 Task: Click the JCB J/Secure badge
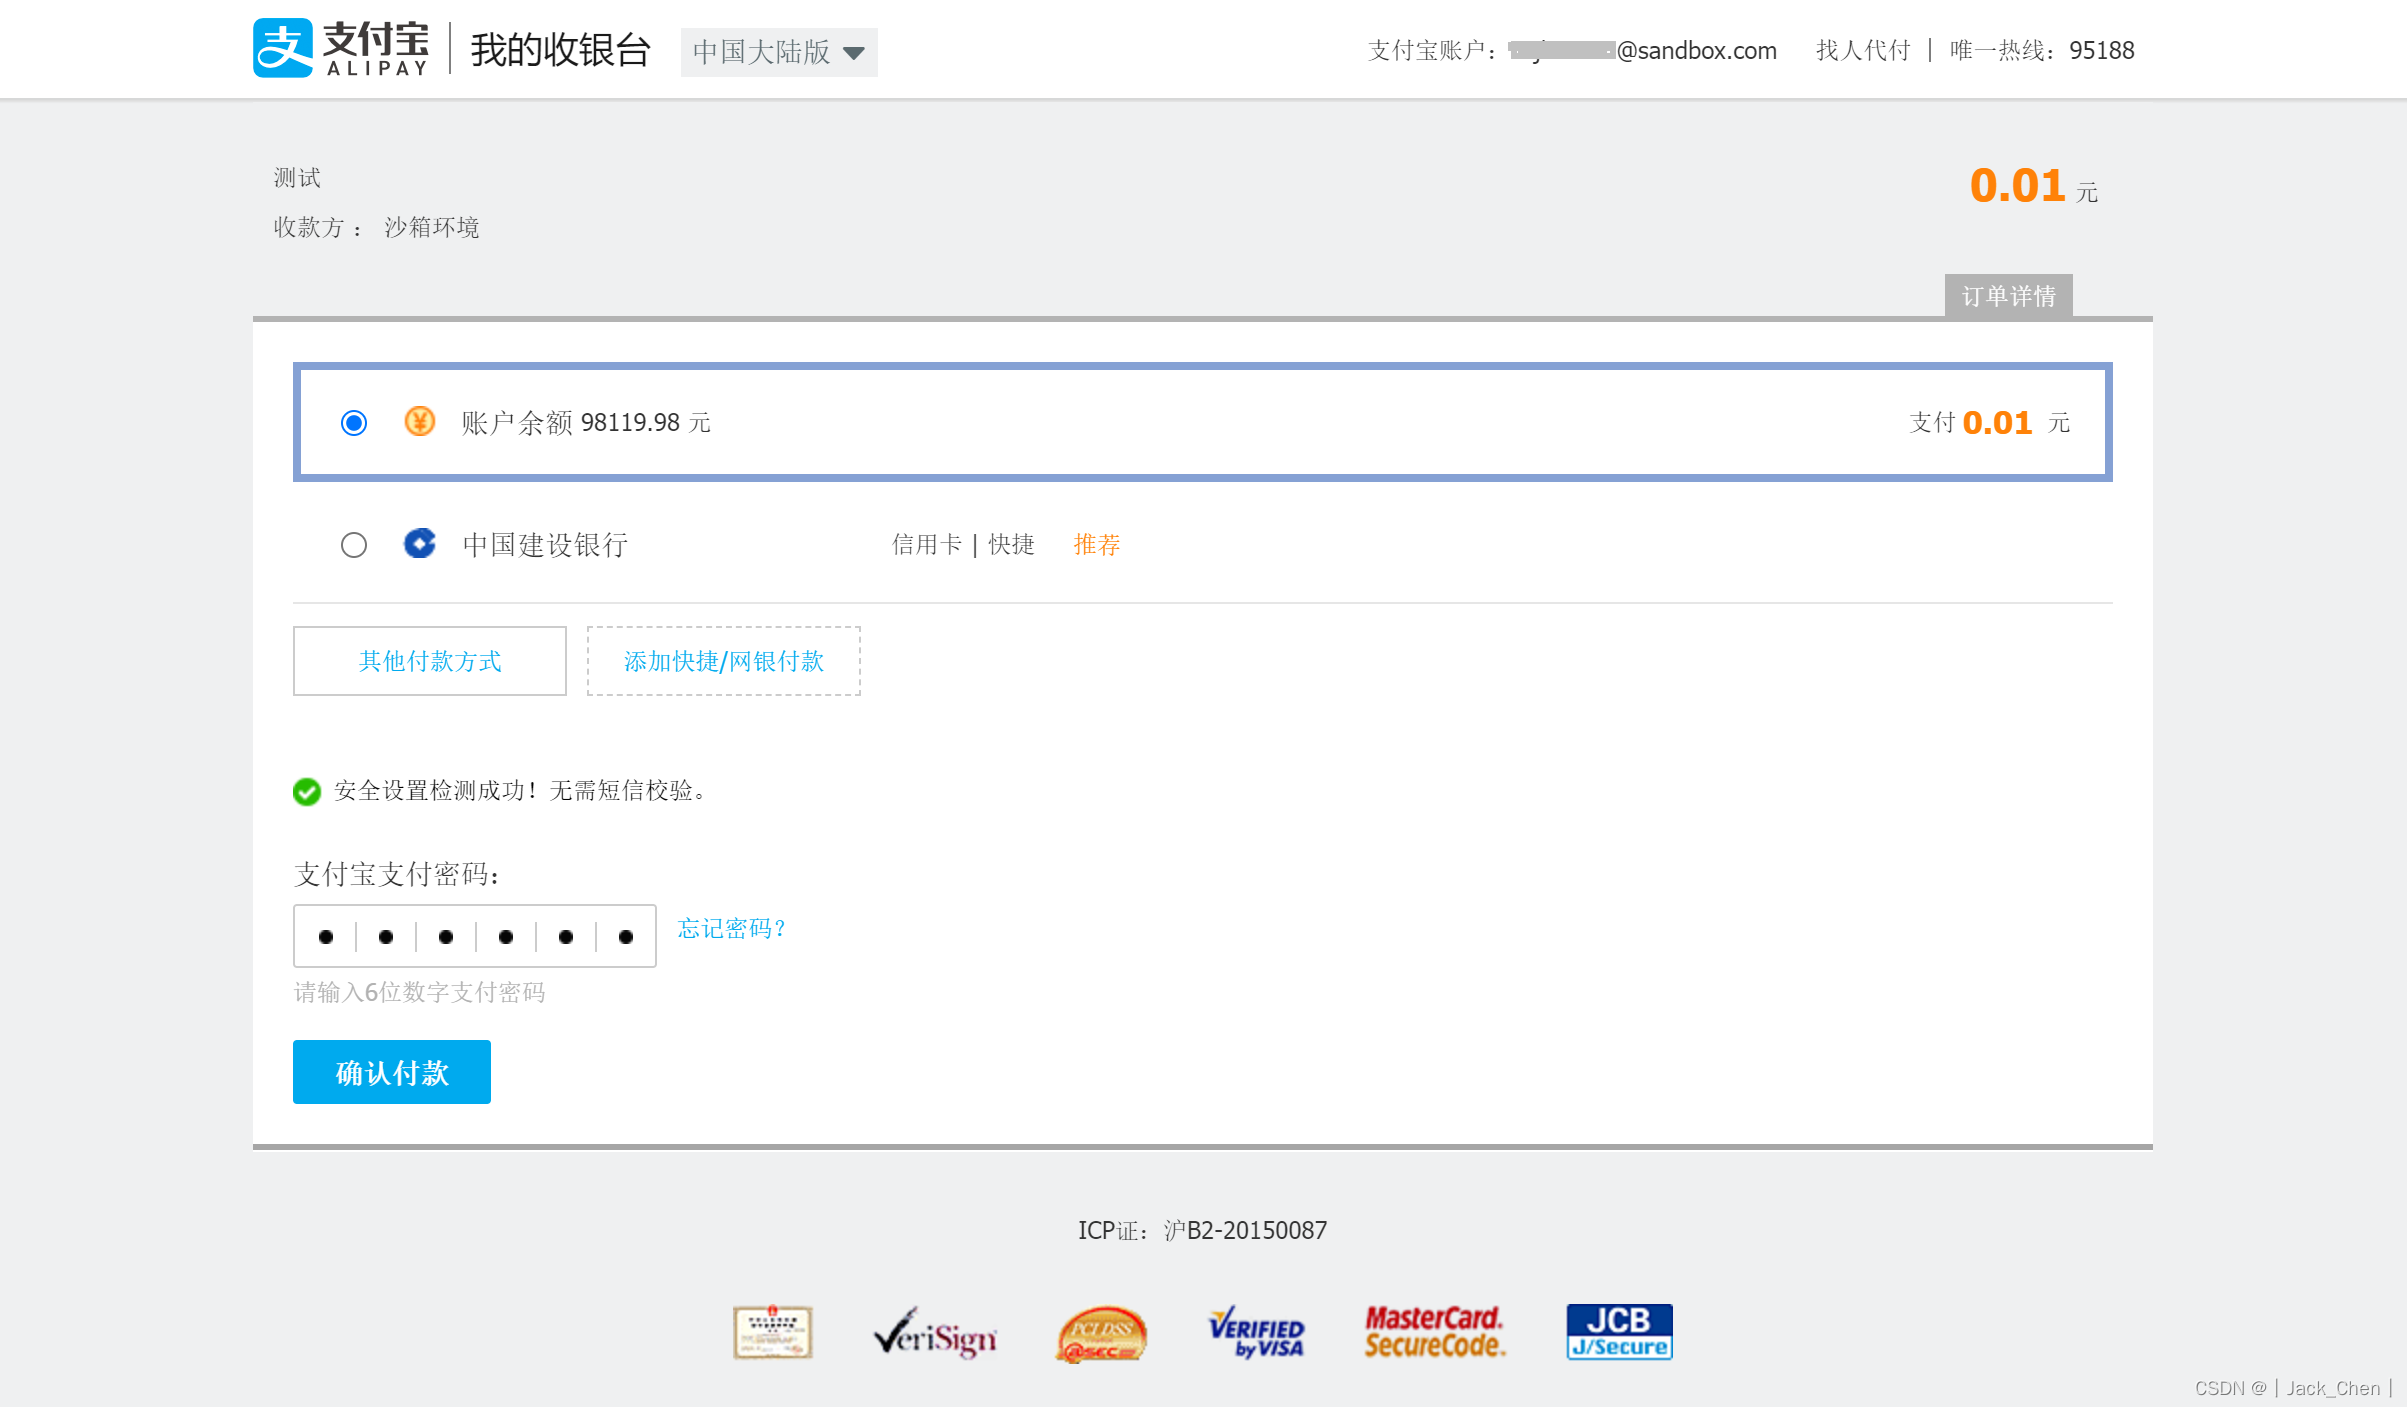1619,1332
